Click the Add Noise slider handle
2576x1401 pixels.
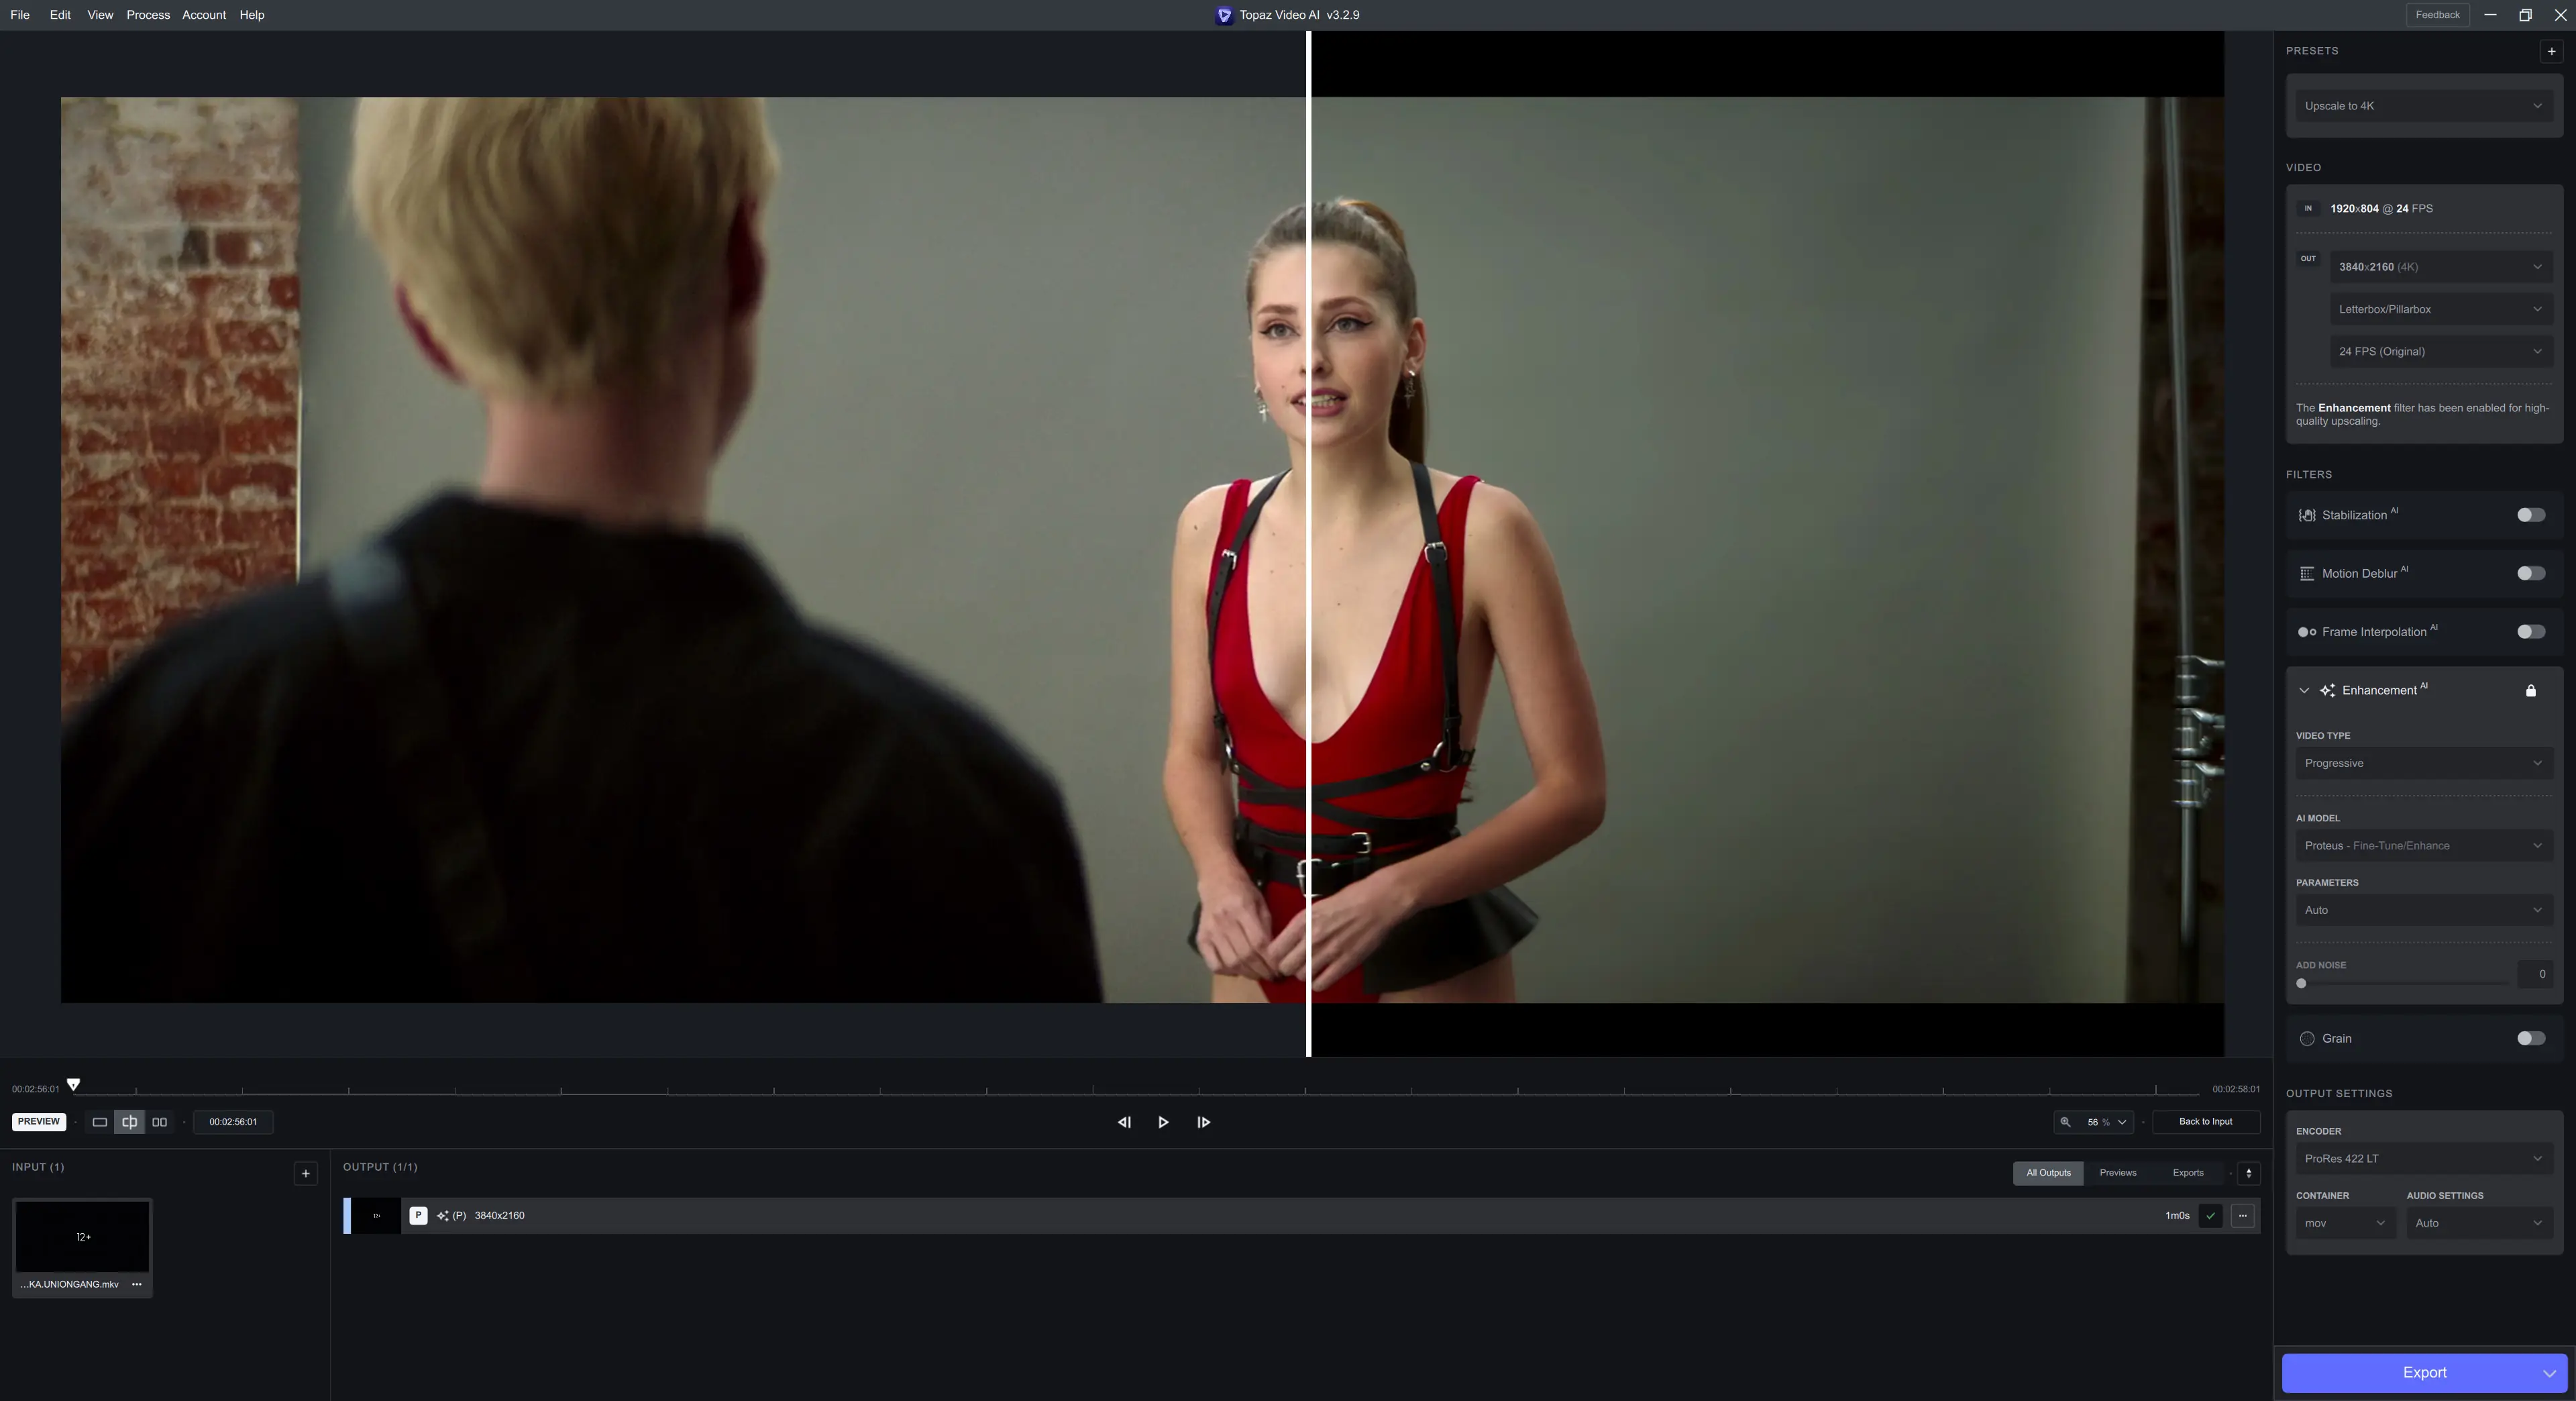click(2301, 984)
